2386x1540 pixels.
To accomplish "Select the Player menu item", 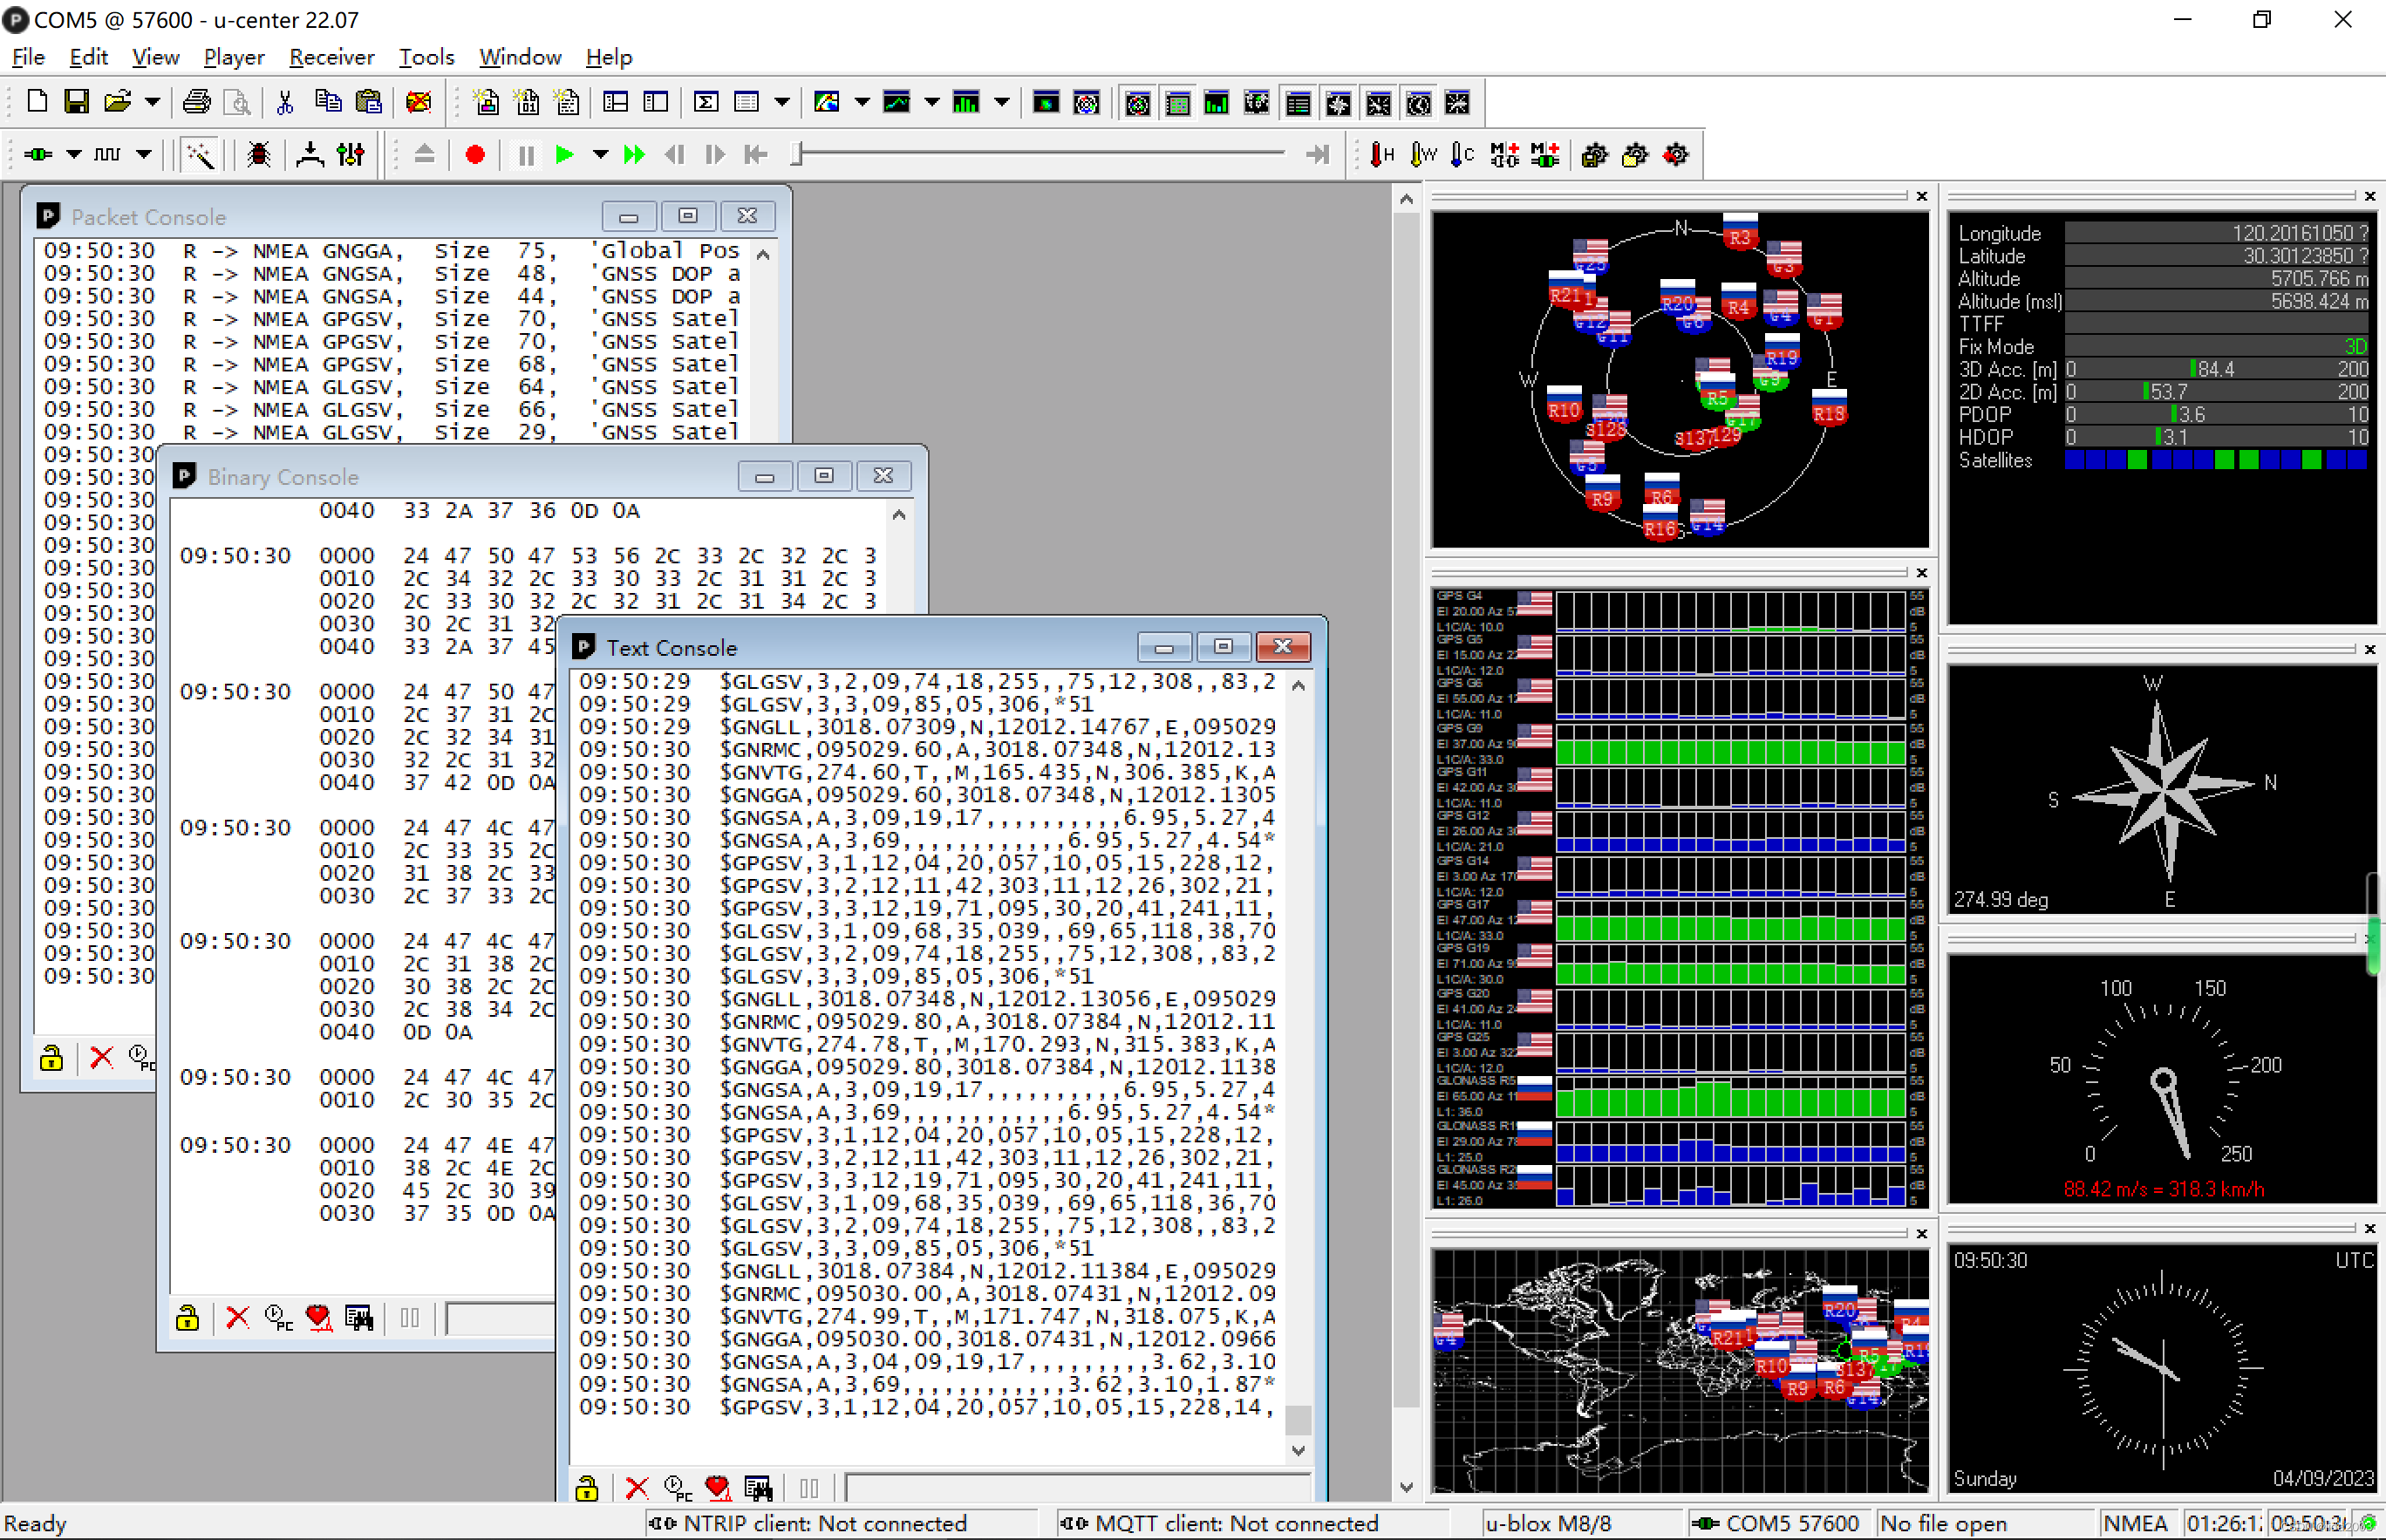I will pyautogui.click(x=233, y=56).
